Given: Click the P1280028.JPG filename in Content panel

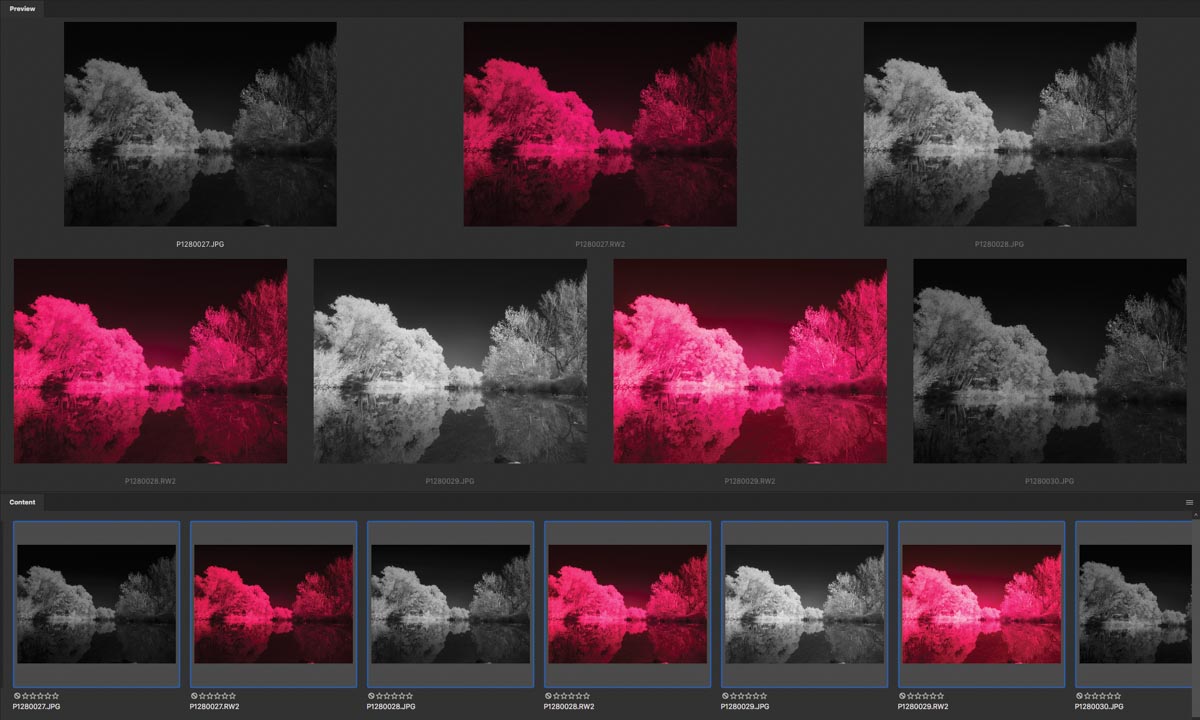Looking at the screenshot, I should pyautogui.click(x=391, y=706).
